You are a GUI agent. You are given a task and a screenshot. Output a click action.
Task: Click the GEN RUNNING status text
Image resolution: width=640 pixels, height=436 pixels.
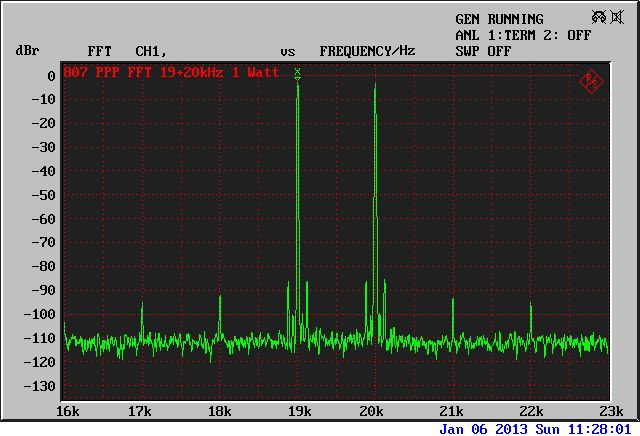(x=499, y=19)
